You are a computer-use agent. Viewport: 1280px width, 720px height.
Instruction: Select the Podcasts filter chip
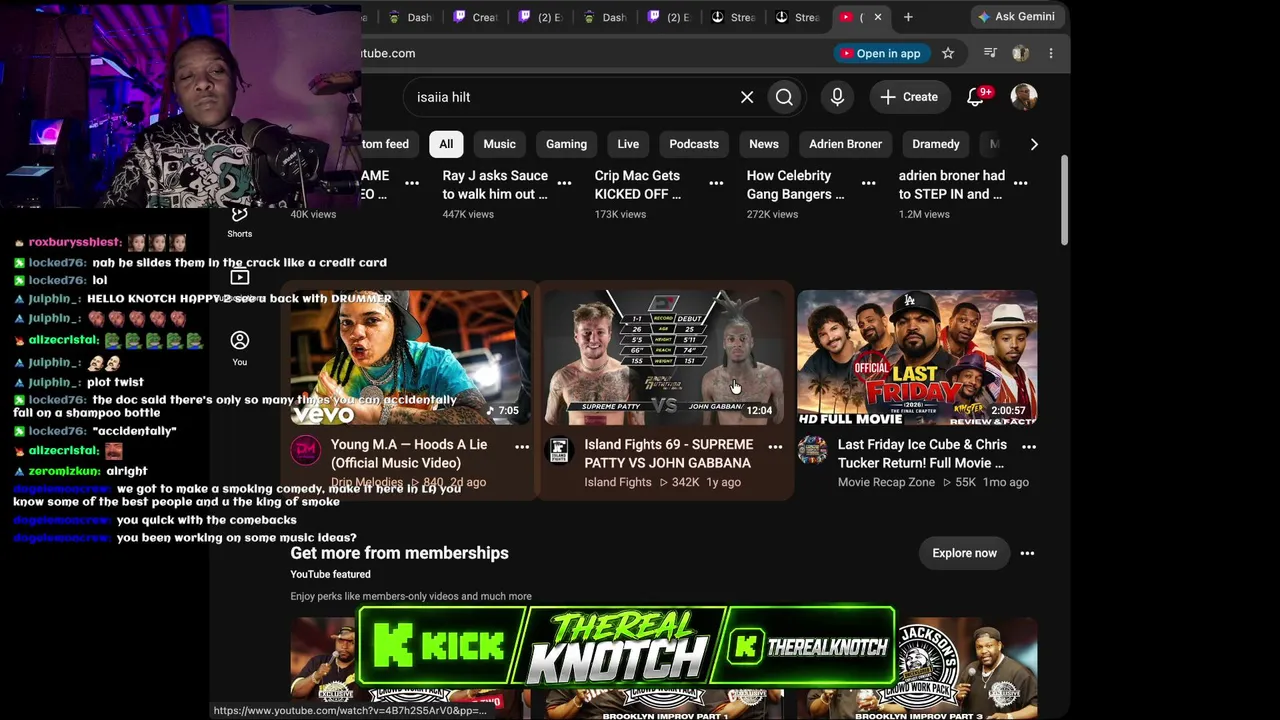(x=694, y=144)
